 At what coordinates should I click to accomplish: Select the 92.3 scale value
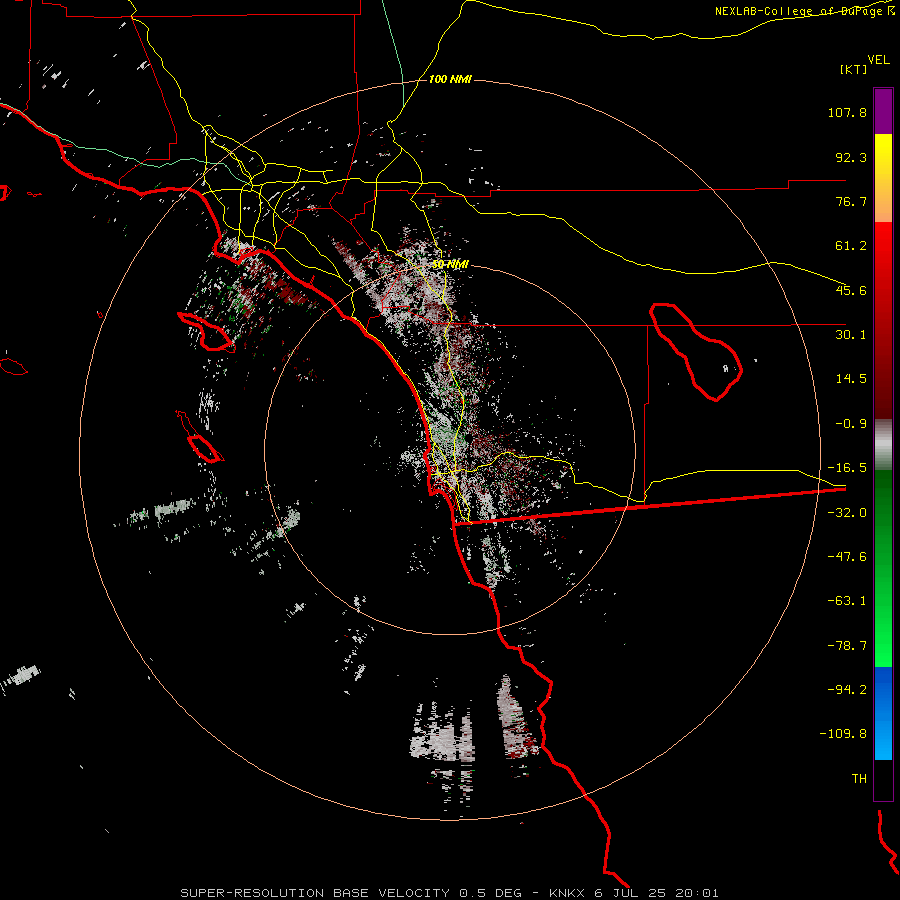851,157
